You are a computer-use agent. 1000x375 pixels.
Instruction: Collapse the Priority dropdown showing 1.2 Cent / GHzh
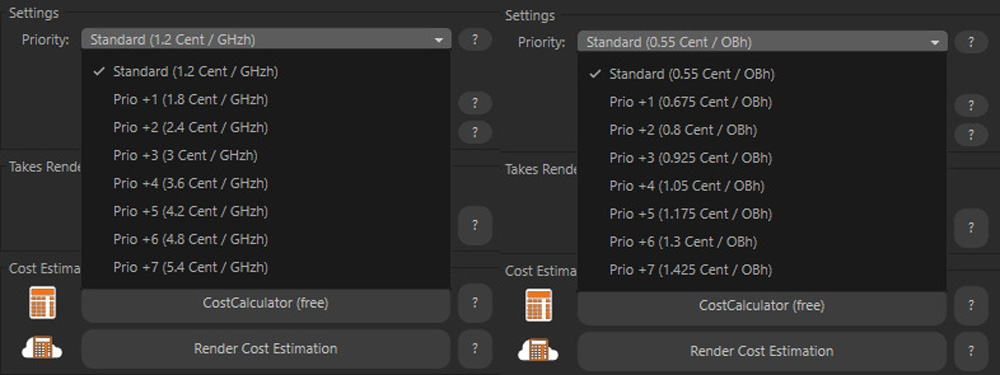point(266,40)
